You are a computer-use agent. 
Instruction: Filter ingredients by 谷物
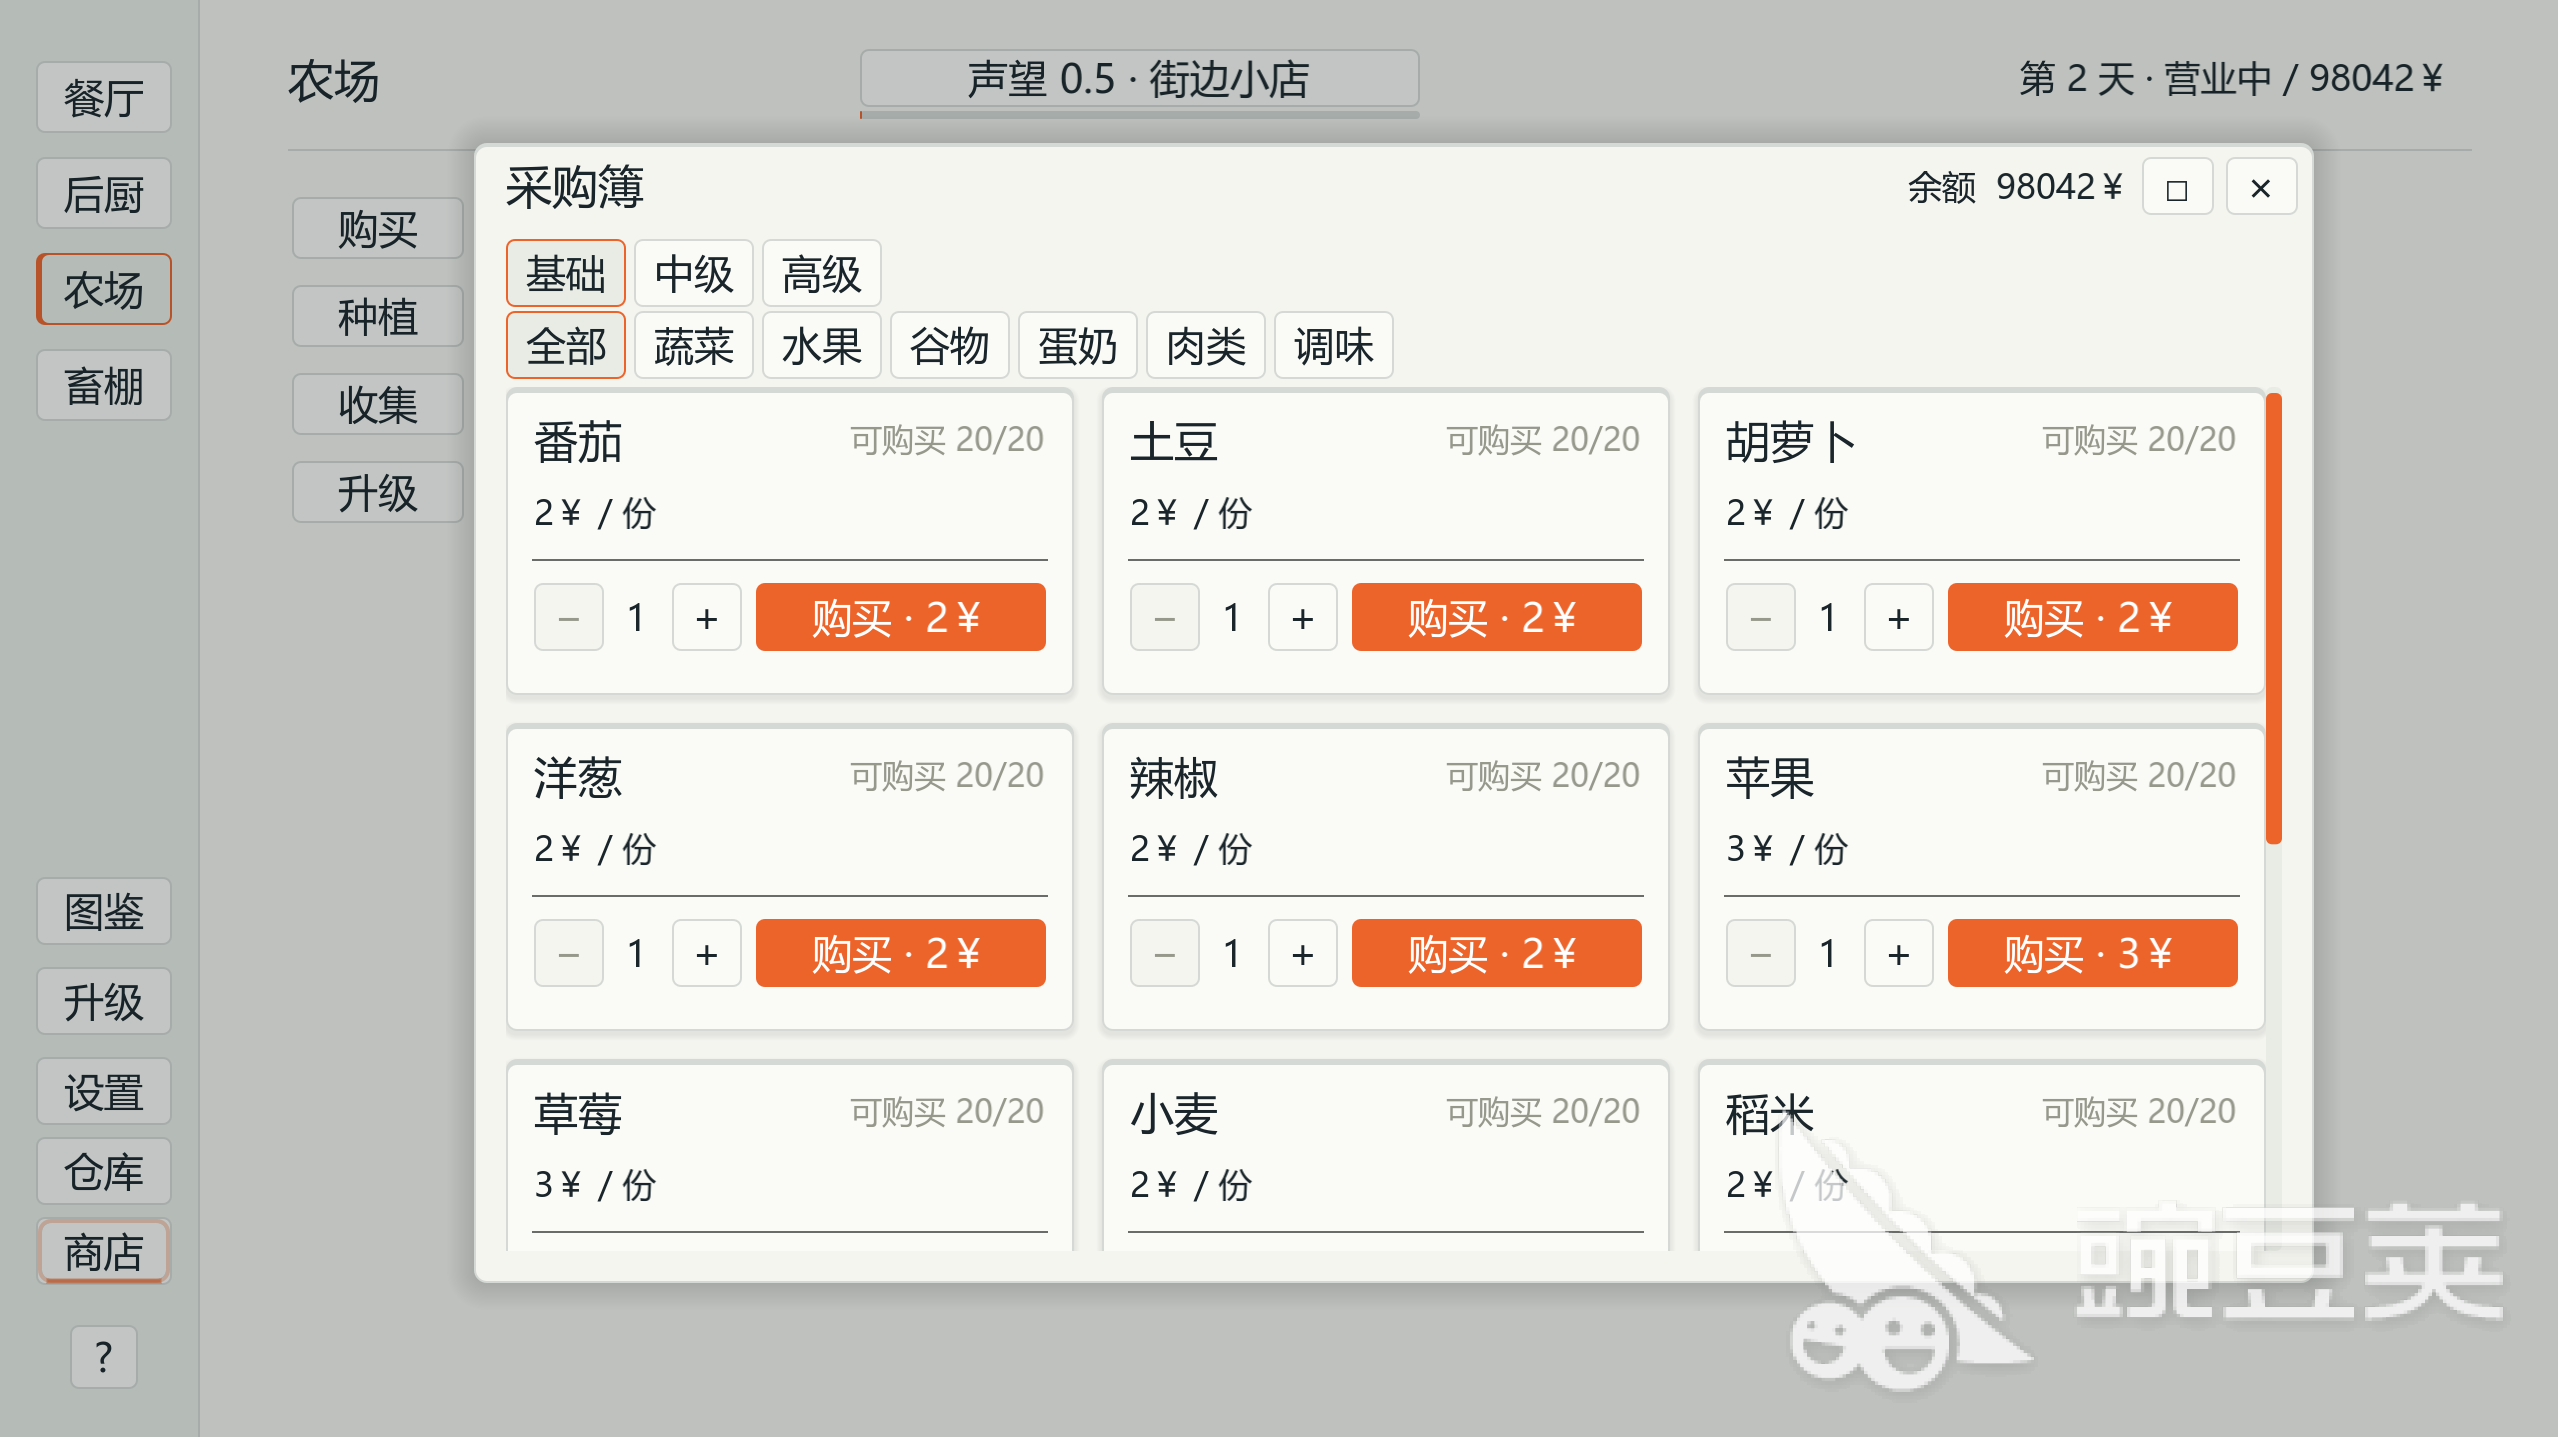949,346
